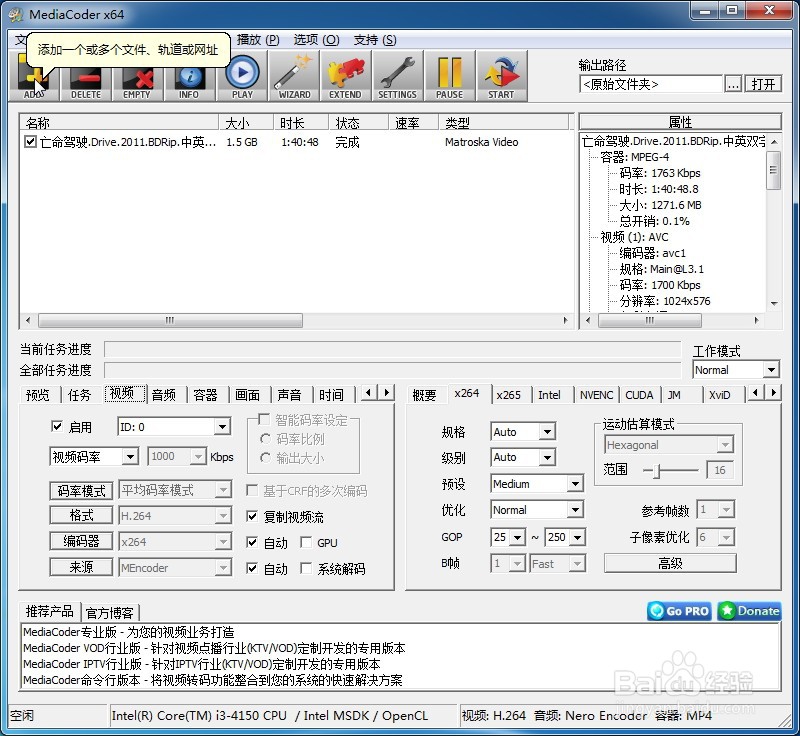Click the ADD files toolbar icon
800x736 pixels.
34,77
